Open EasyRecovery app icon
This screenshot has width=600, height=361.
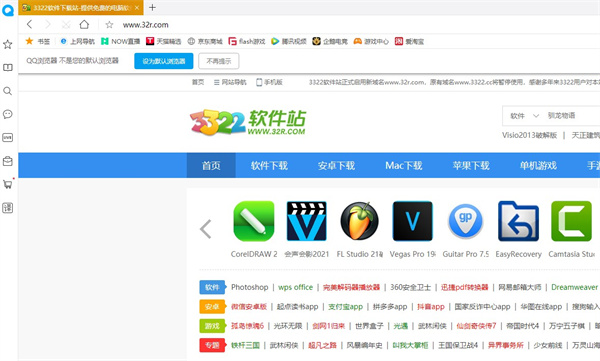[518, 221]
